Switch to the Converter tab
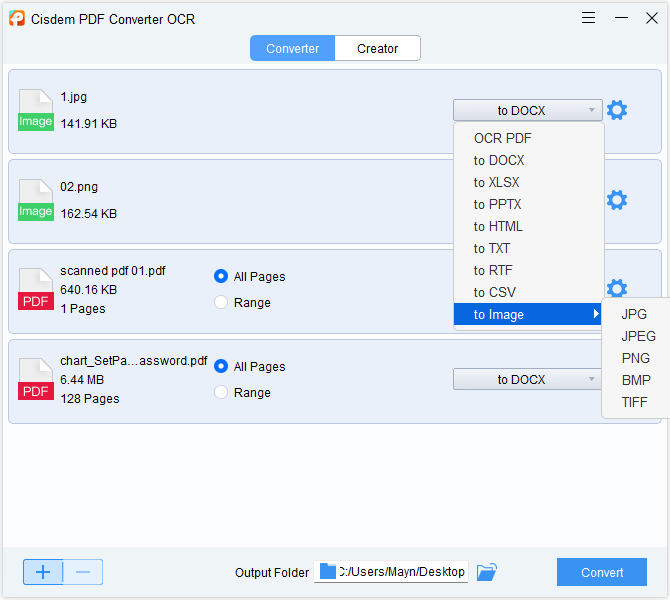 [x=293, y=48]
